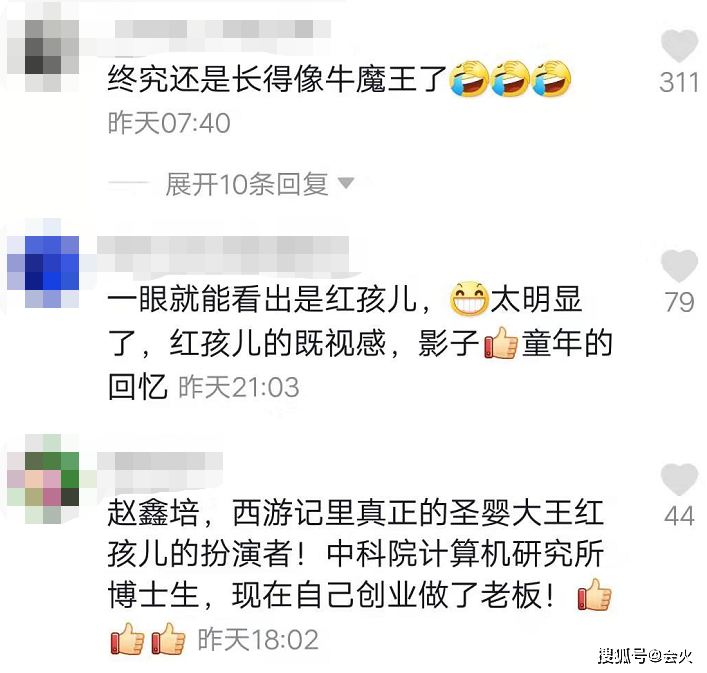Click the thumbs-up emoji beside 昨天18:02
This screenshot has width=707, height=673.
tap(169, 639)
